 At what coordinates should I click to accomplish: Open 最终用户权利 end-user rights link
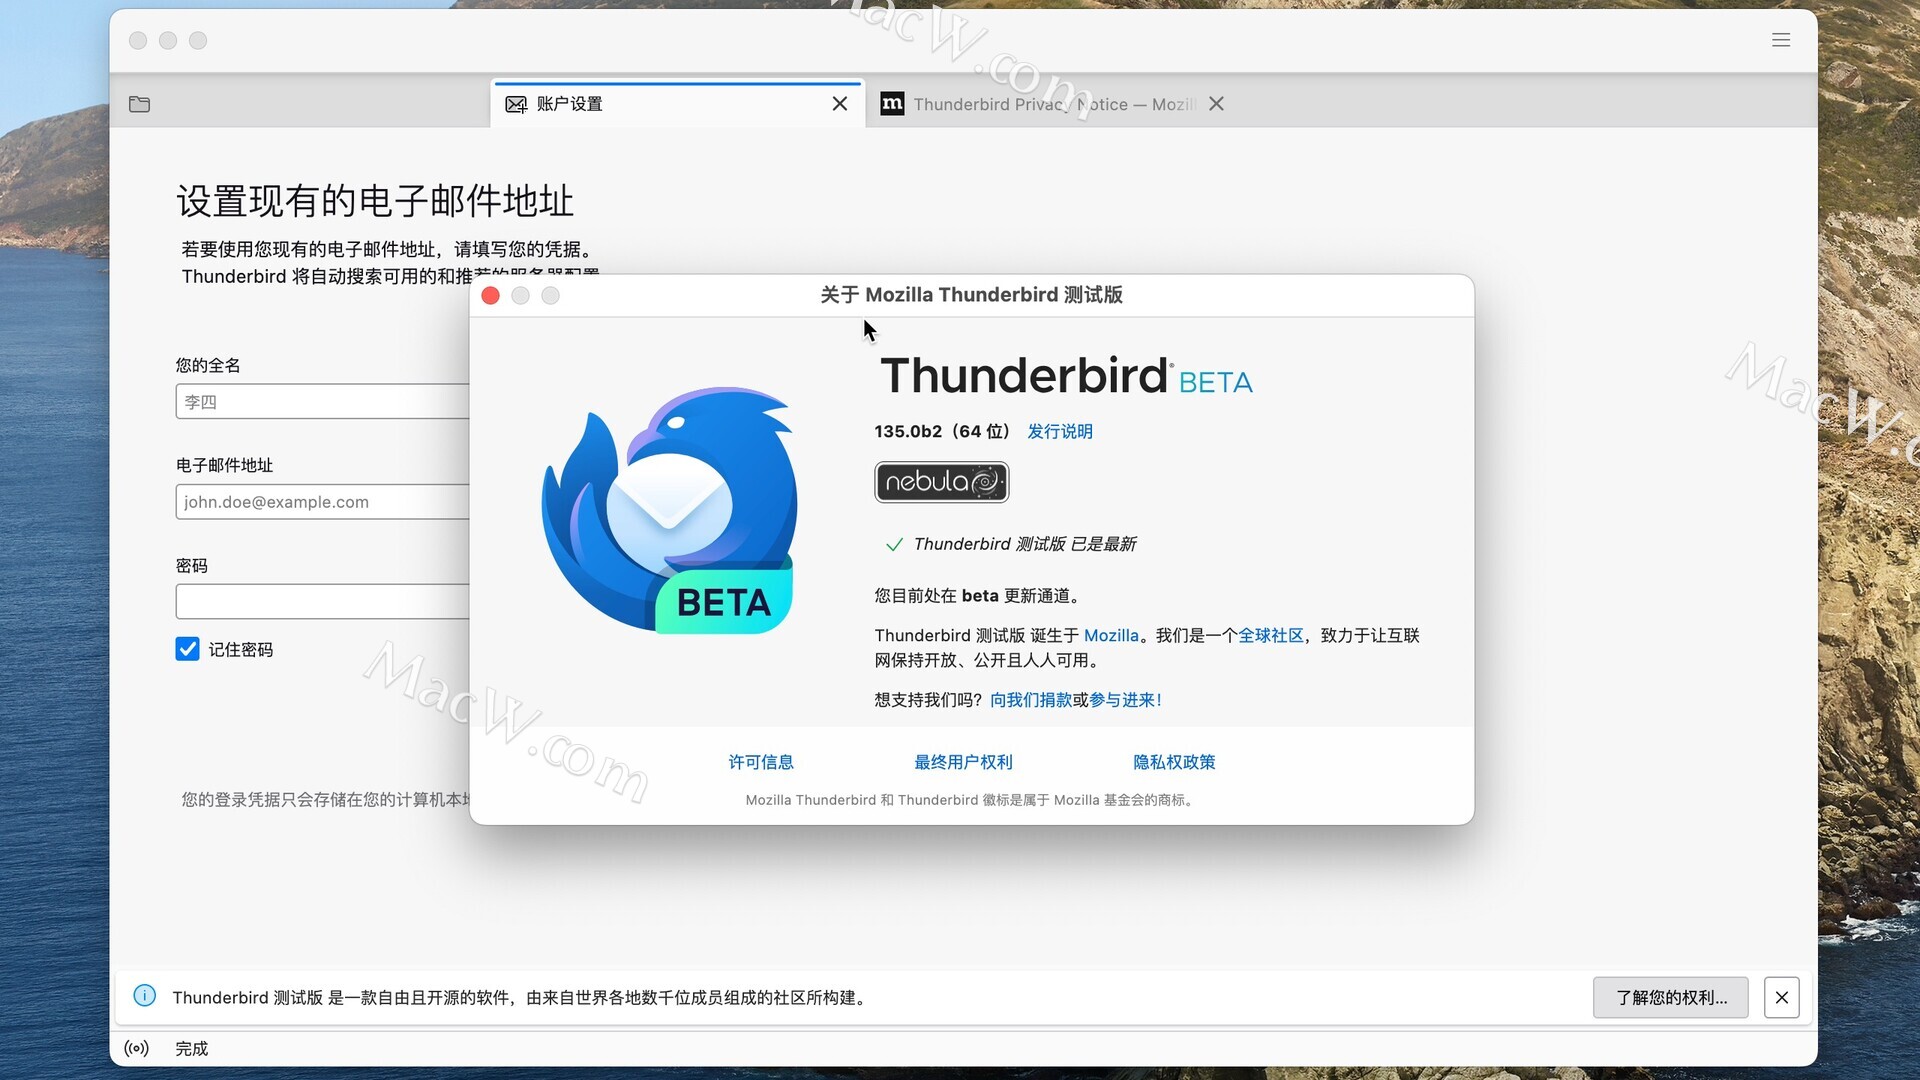963,762
